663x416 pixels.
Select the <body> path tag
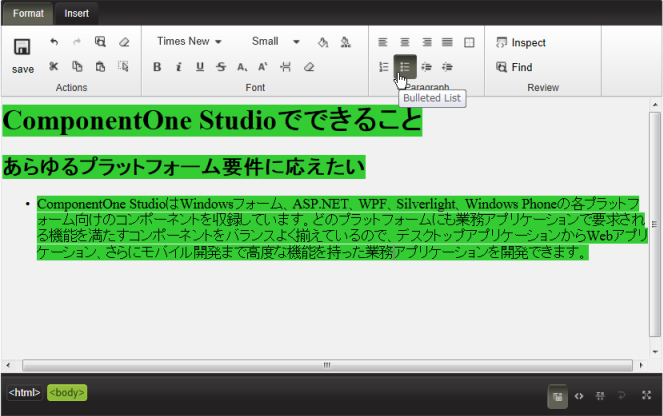[67, 392]
